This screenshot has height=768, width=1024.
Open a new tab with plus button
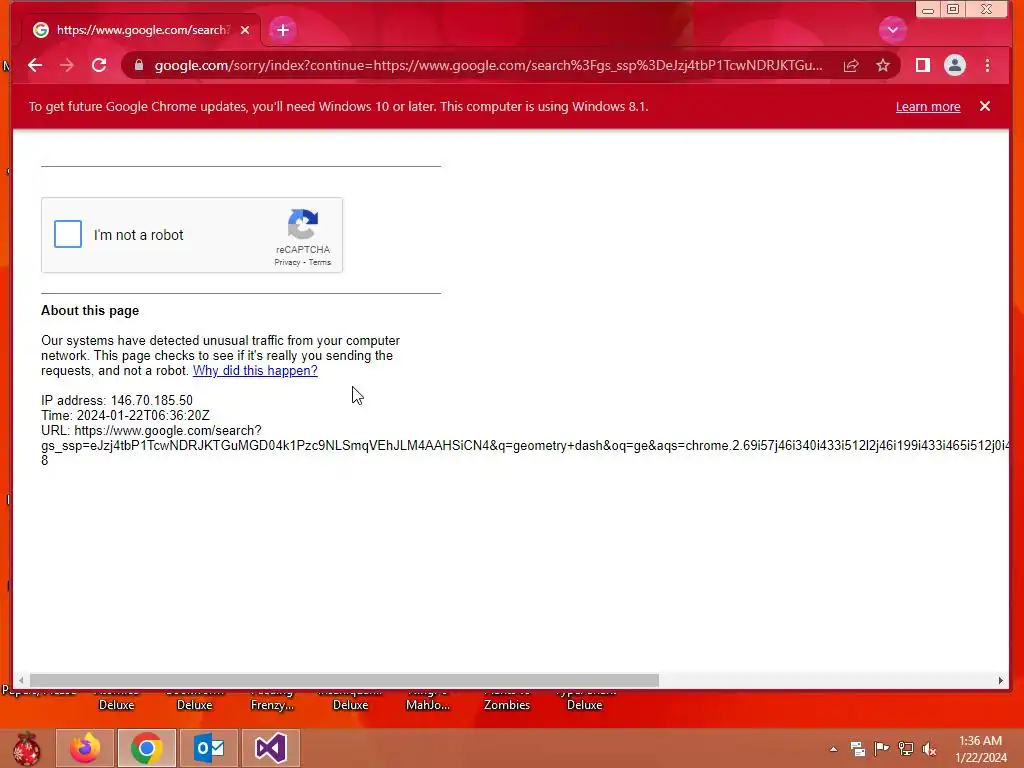[x=283, y=30]
